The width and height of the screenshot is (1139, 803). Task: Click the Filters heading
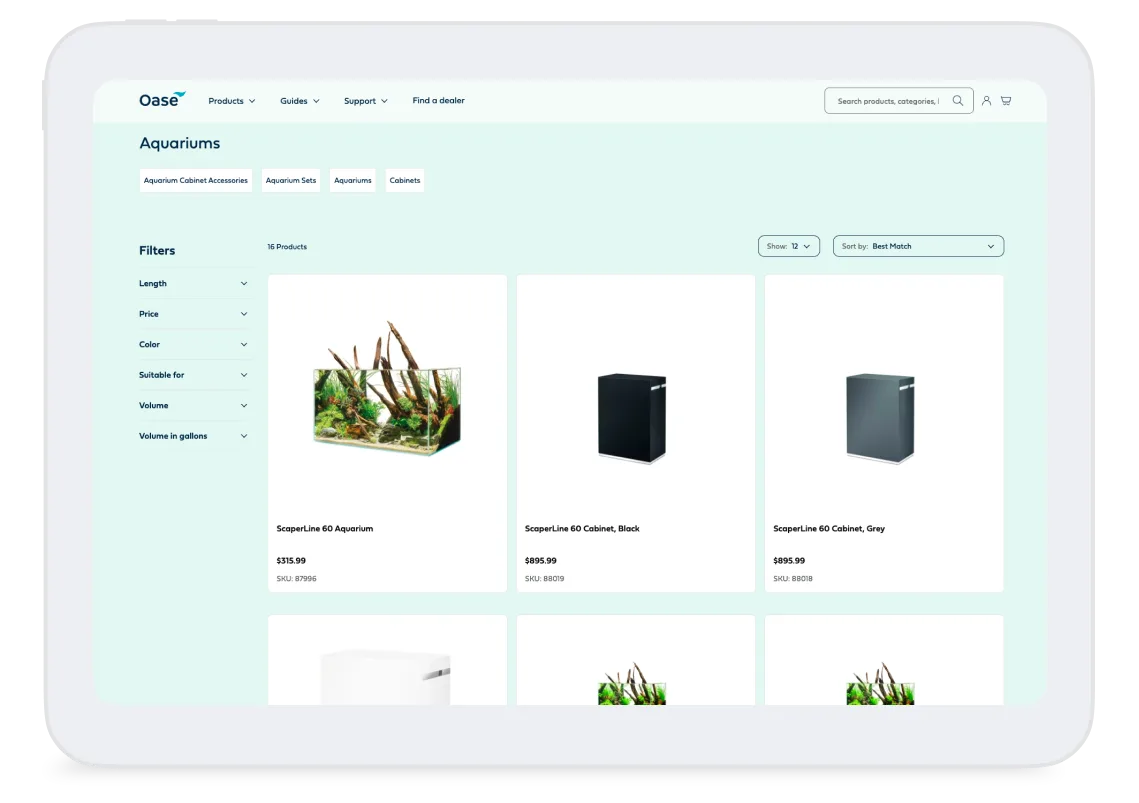157,251
